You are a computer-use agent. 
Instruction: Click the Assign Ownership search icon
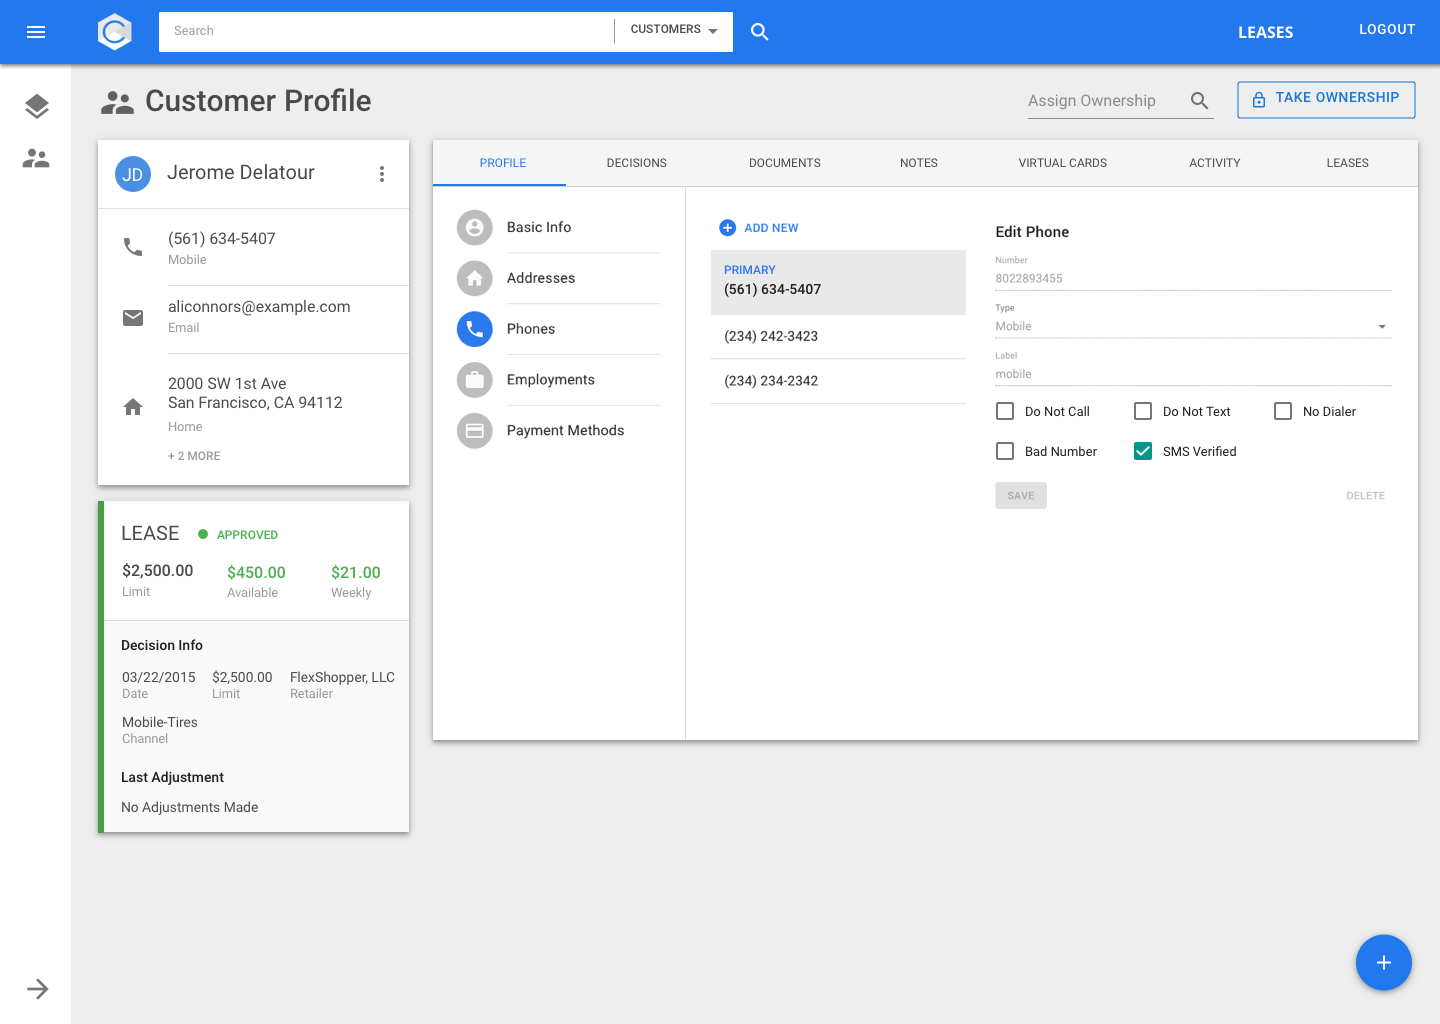click(x=1199, y=101)
